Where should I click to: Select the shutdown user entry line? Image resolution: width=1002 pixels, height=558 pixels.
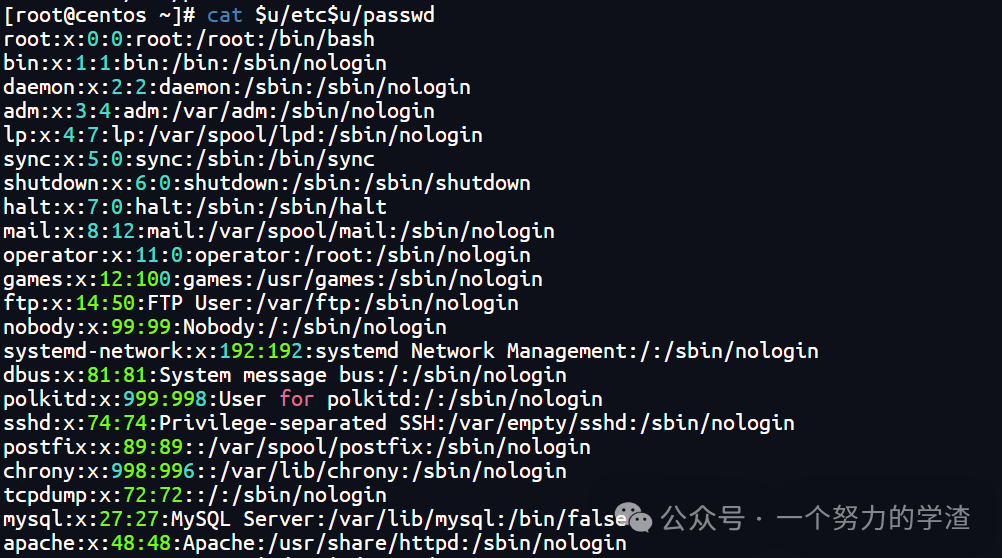[x=267, y=183]
